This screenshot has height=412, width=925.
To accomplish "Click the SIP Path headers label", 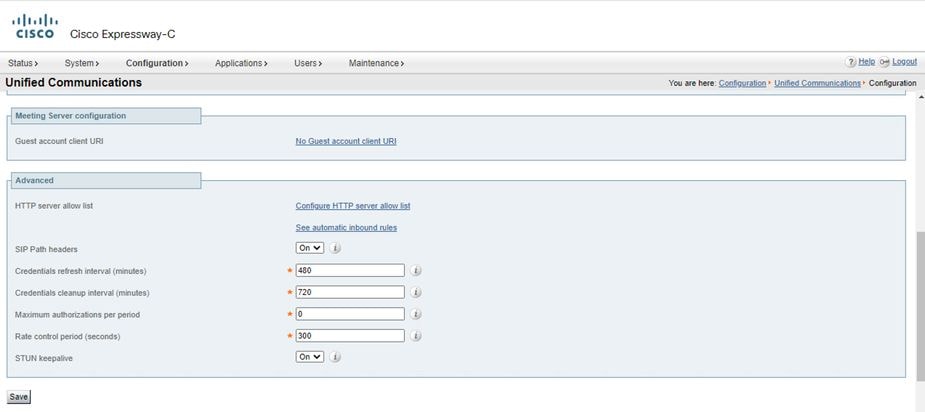I will point(46,249).
